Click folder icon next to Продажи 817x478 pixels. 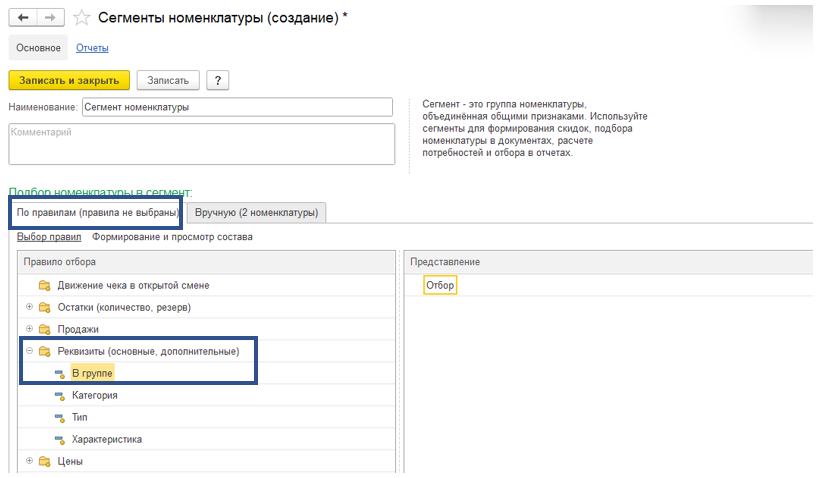tap(44, 329)
